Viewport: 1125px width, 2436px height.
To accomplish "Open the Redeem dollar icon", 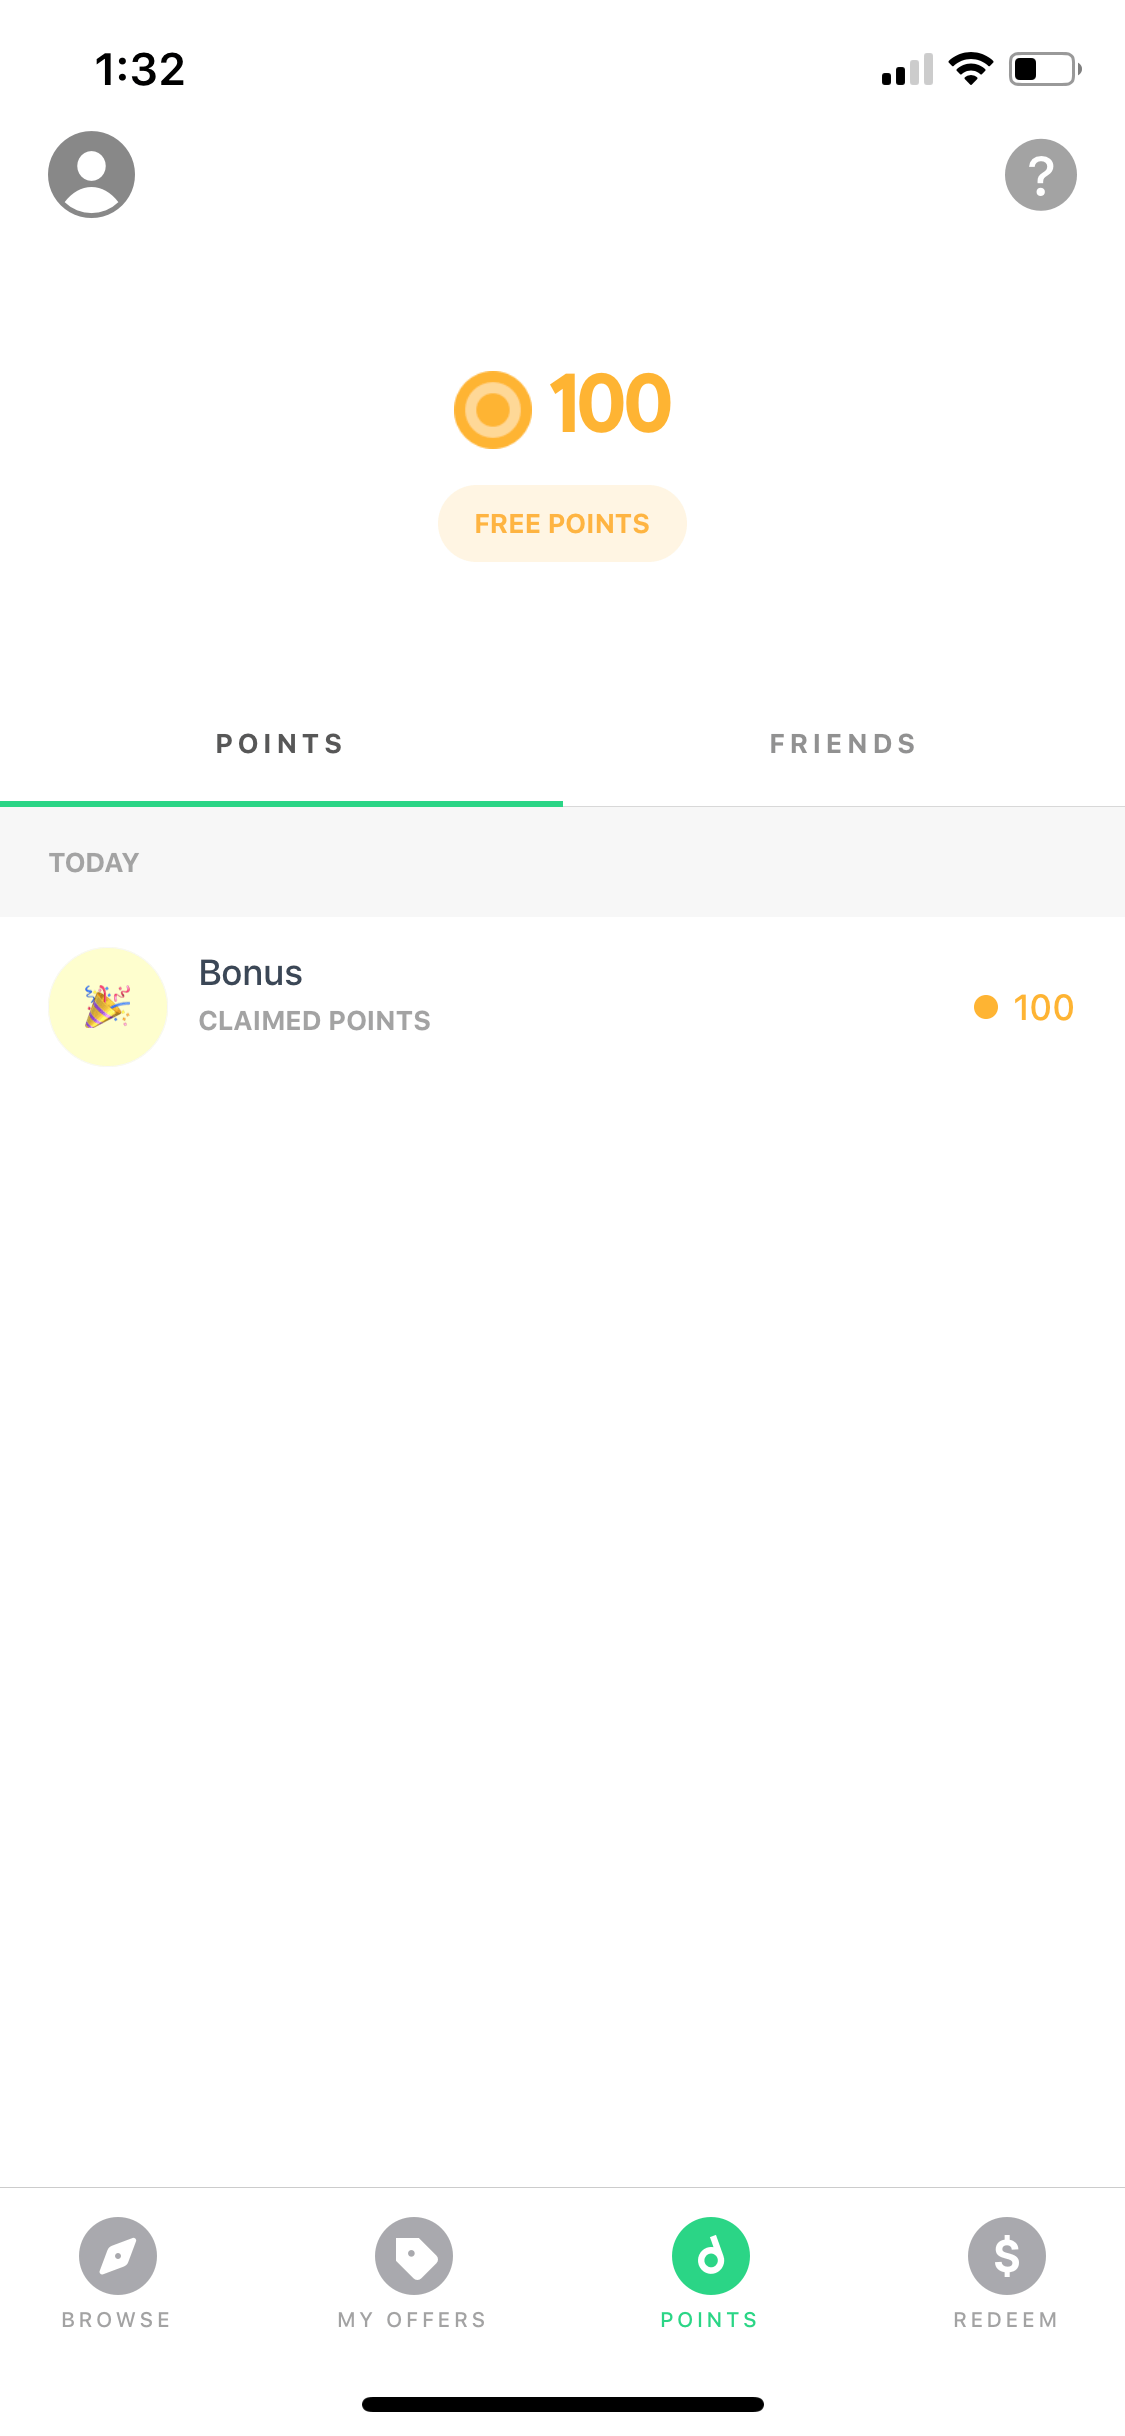I will click(x=1007, y=2256).
